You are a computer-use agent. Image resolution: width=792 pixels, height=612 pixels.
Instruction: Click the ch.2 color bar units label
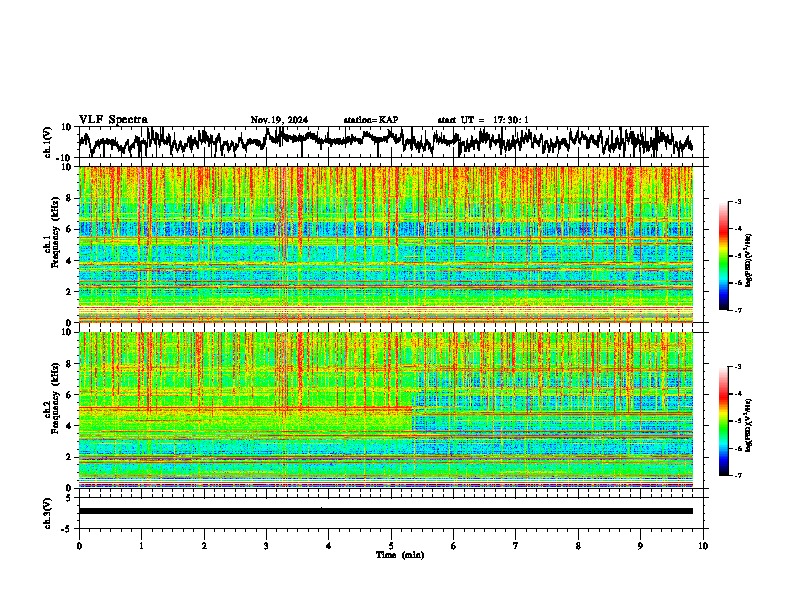[x=748, y=426]
